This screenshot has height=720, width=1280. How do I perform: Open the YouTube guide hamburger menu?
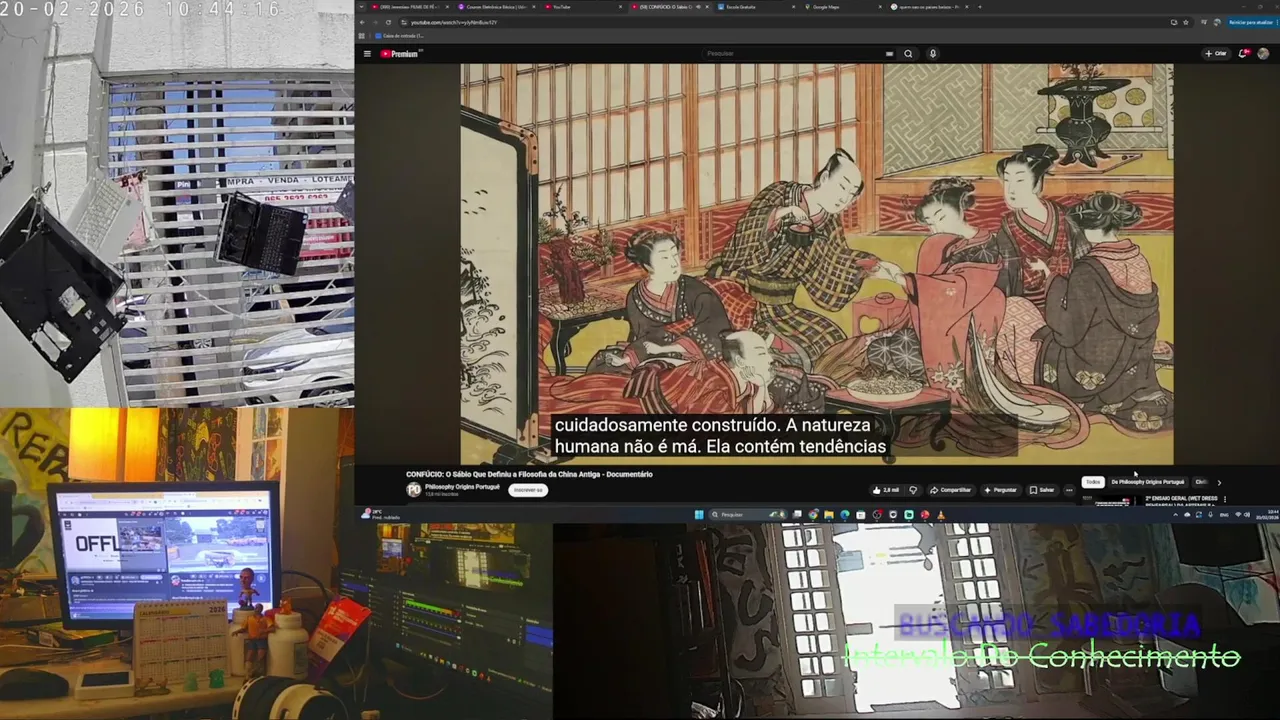point(367,54)
